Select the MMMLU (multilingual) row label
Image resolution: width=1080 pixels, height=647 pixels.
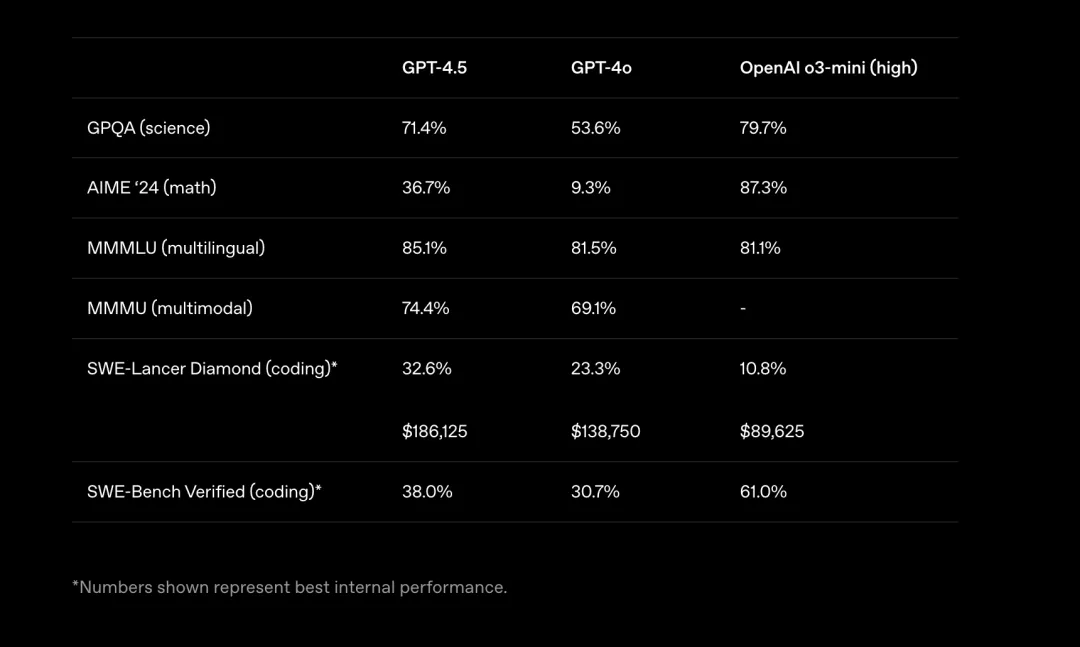pos(176,248)
